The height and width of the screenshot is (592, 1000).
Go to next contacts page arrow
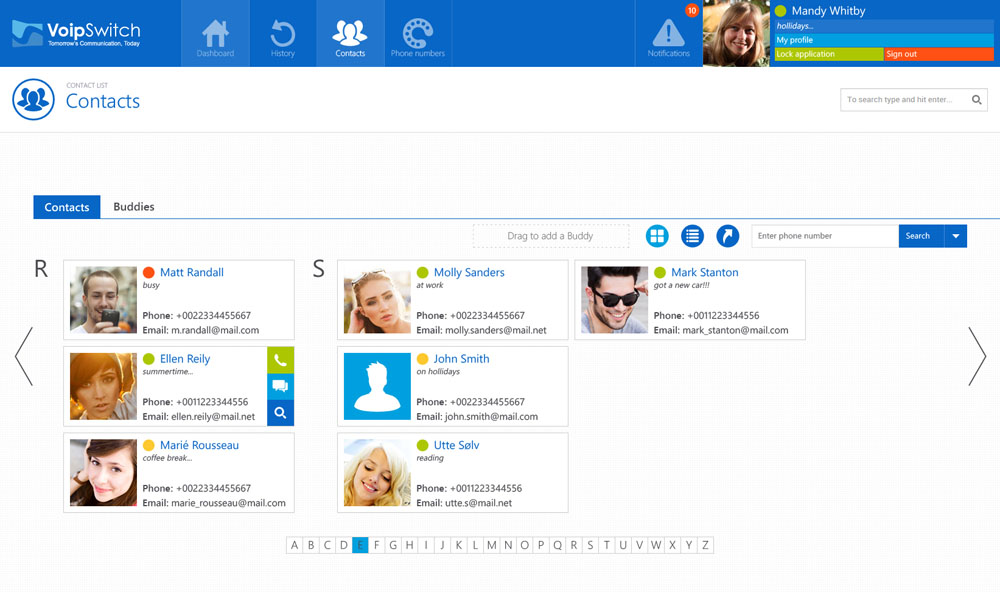point(977,356)
